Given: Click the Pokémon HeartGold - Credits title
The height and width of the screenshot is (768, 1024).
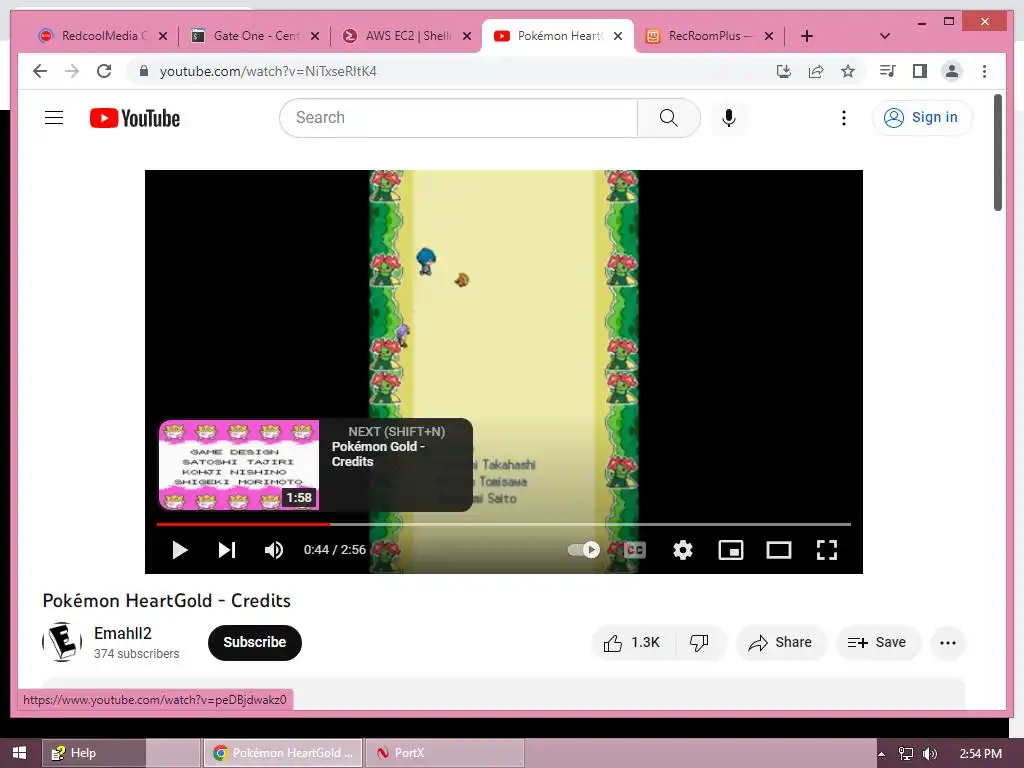Looking at the screenshot, I should [167, 601].
